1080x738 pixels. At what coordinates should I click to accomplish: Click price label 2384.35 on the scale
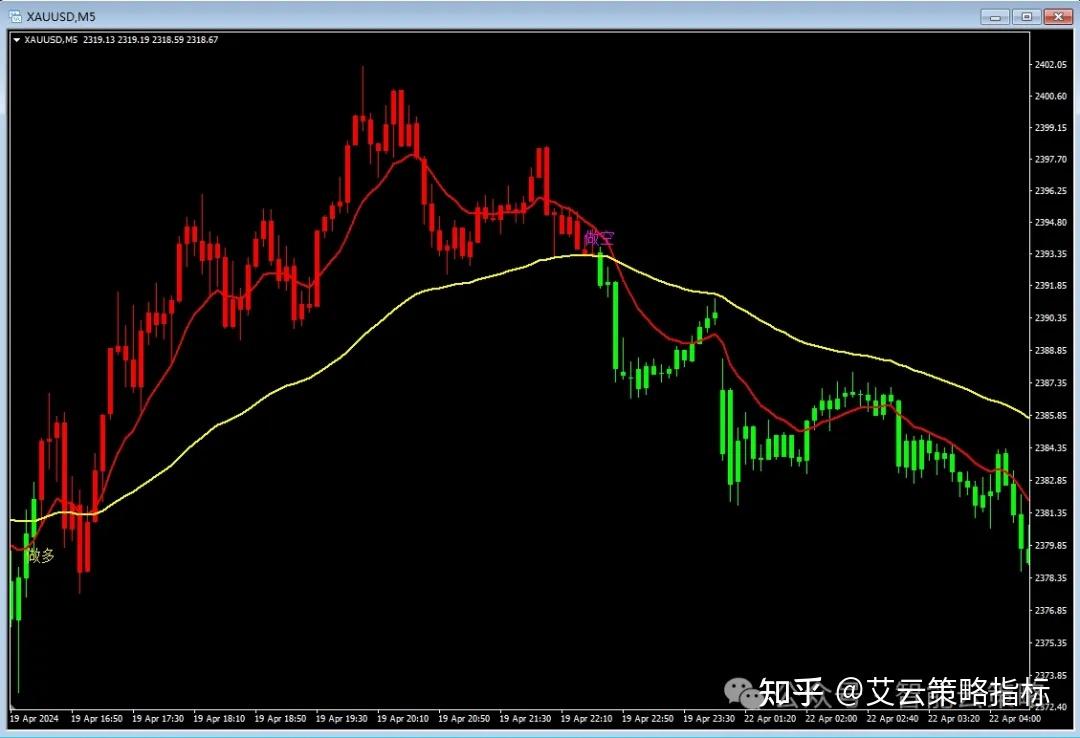click(1050, 448)
